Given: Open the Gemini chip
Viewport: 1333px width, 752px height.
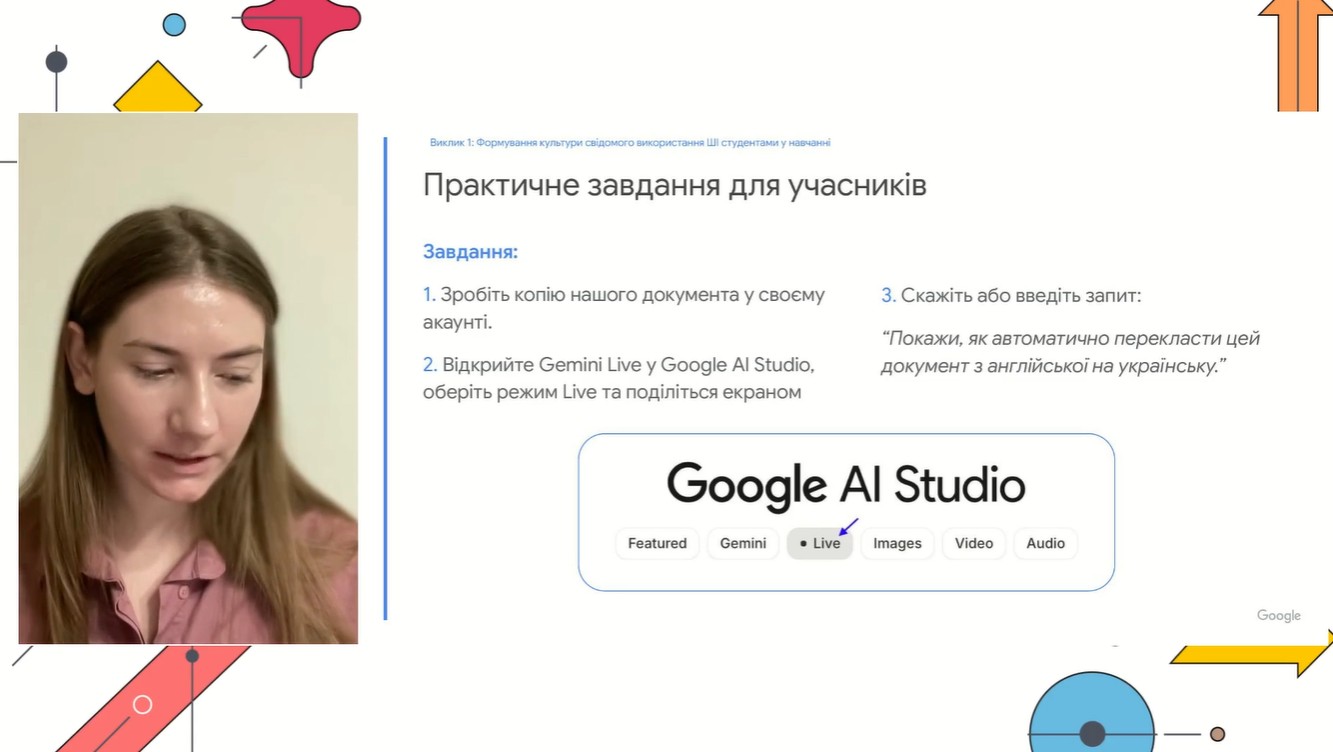Looking at the screenshot, I should (x=743, y=543).
